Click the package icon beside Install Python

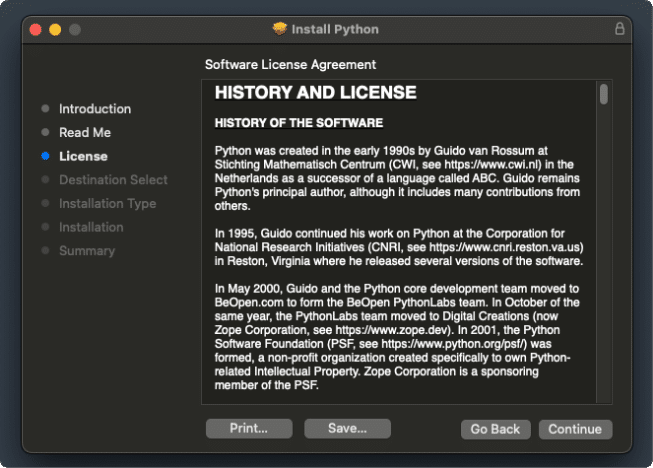(280, 29)
